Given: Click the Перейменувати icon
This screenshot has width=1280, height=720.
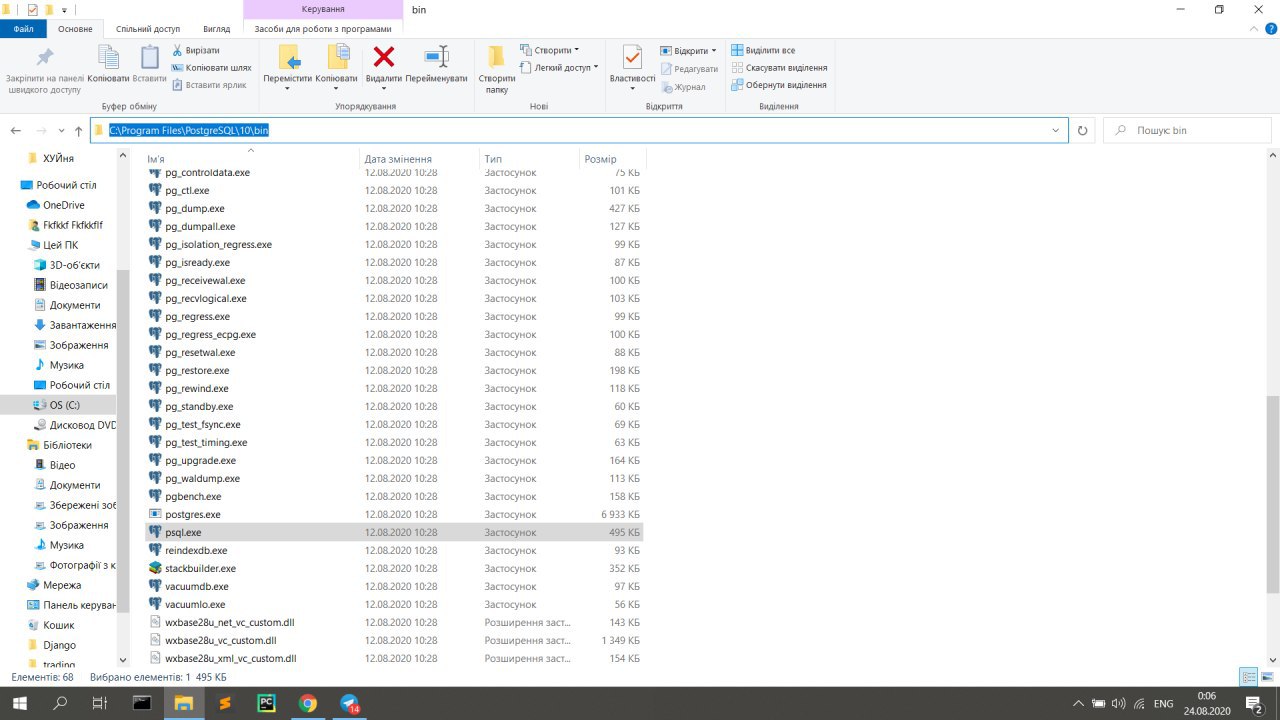Looking at the screenshot, I should [x=437, y=57].
